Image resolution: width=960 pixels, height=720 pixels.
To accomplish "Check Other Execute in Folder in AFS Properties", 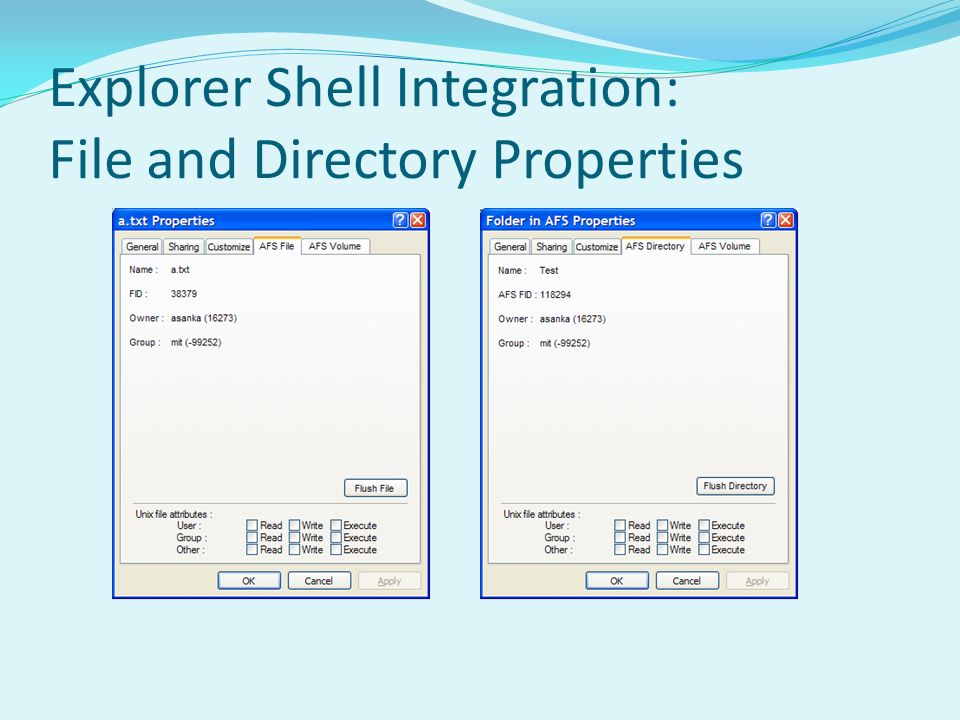I will click(704, 550).
